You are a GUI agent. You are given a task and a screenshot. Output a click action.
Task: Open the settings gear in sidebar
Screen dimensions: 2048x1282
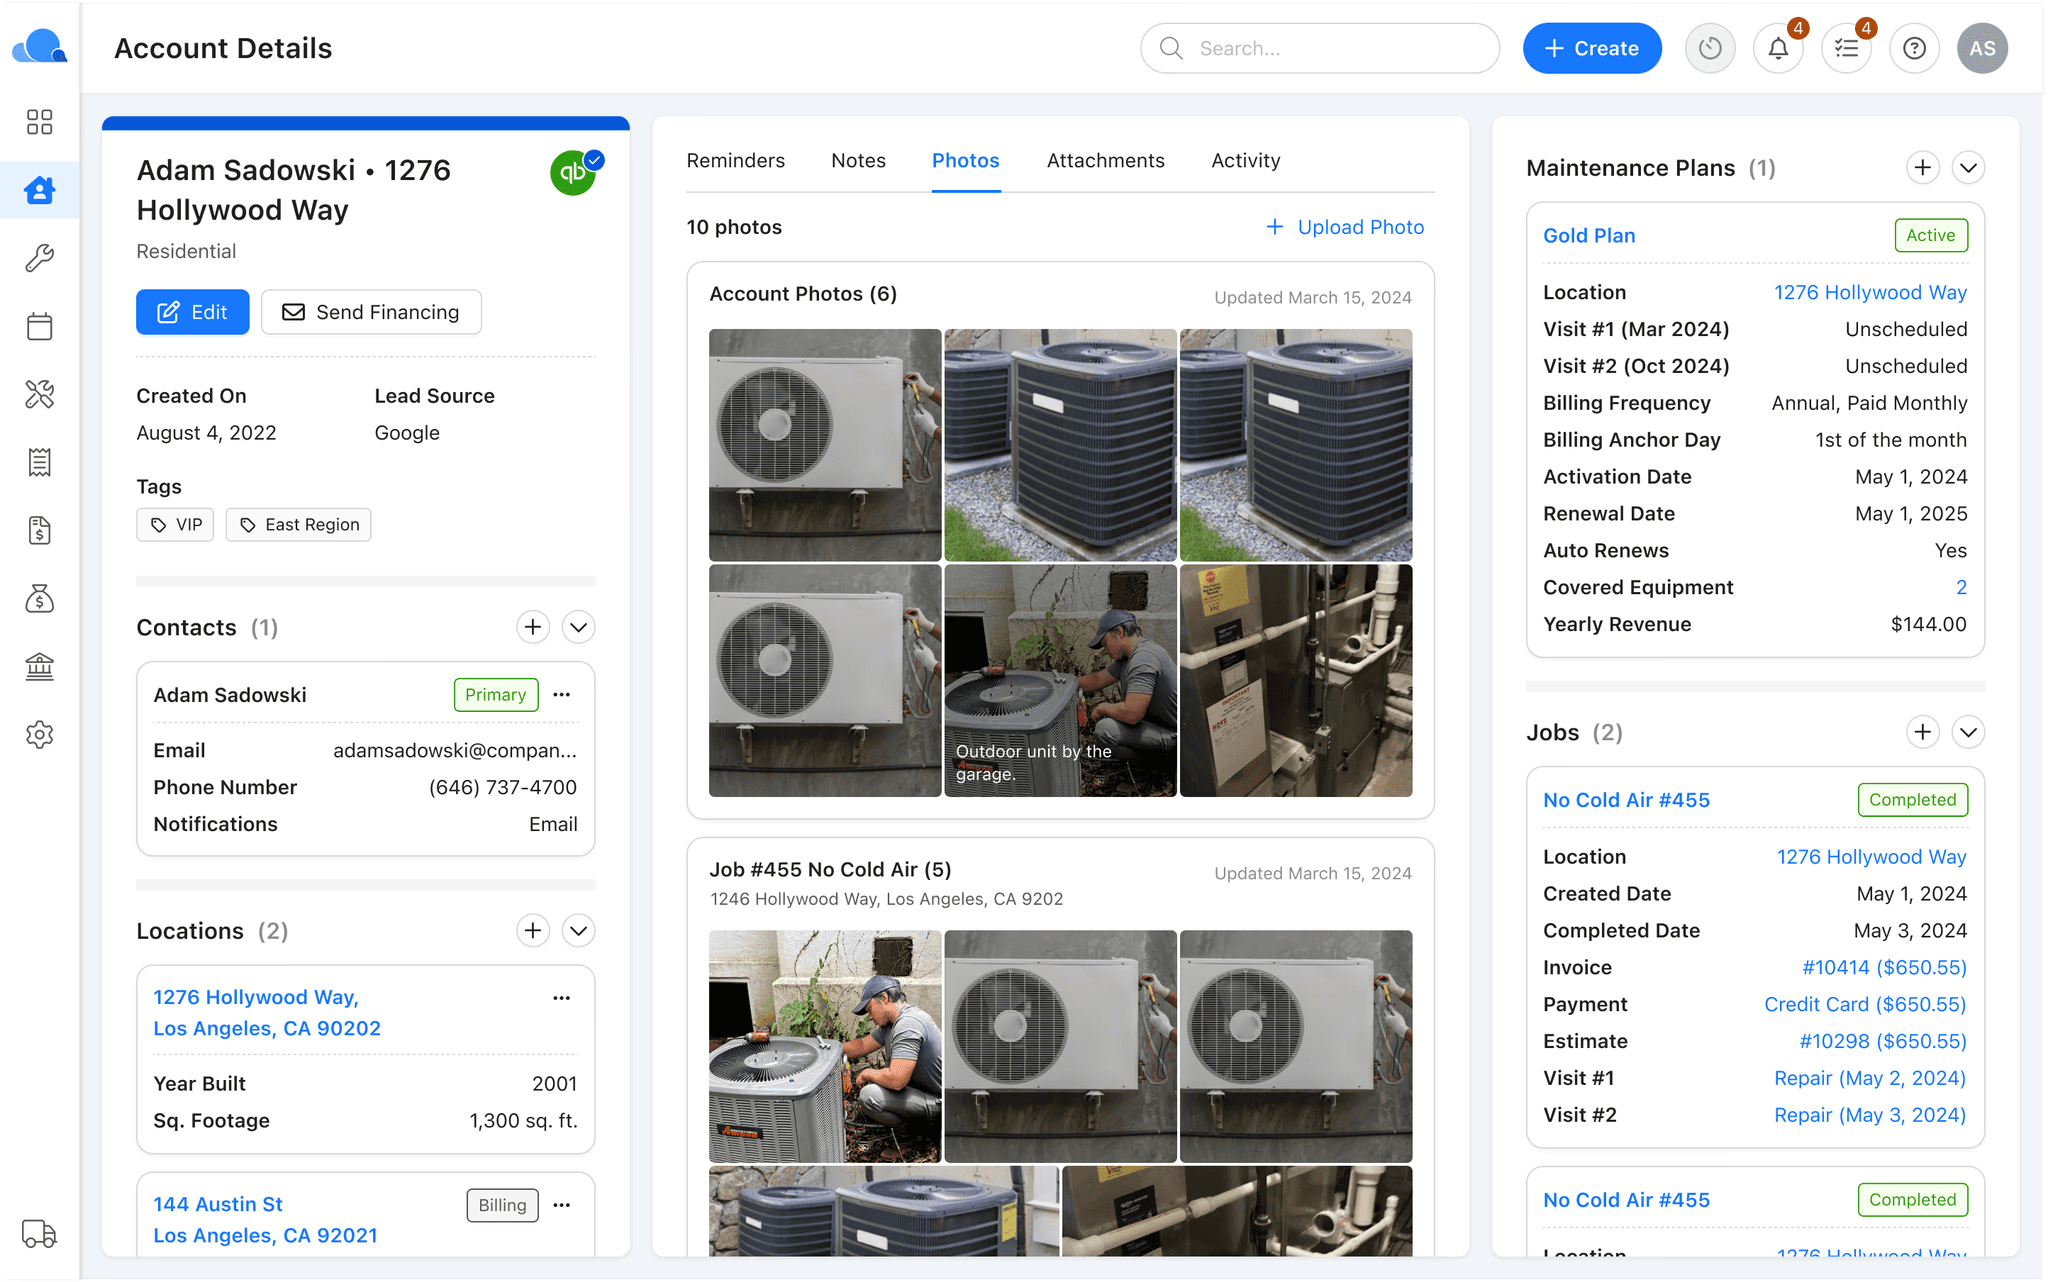point(39,734)
